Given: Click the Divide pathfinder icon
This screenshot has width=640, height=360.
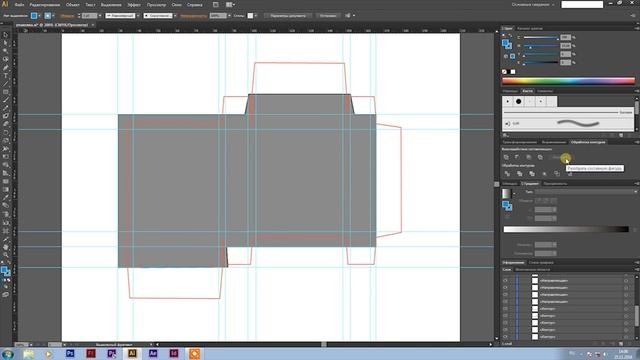Looking at the screenshot, I should [x=507, y=174].
